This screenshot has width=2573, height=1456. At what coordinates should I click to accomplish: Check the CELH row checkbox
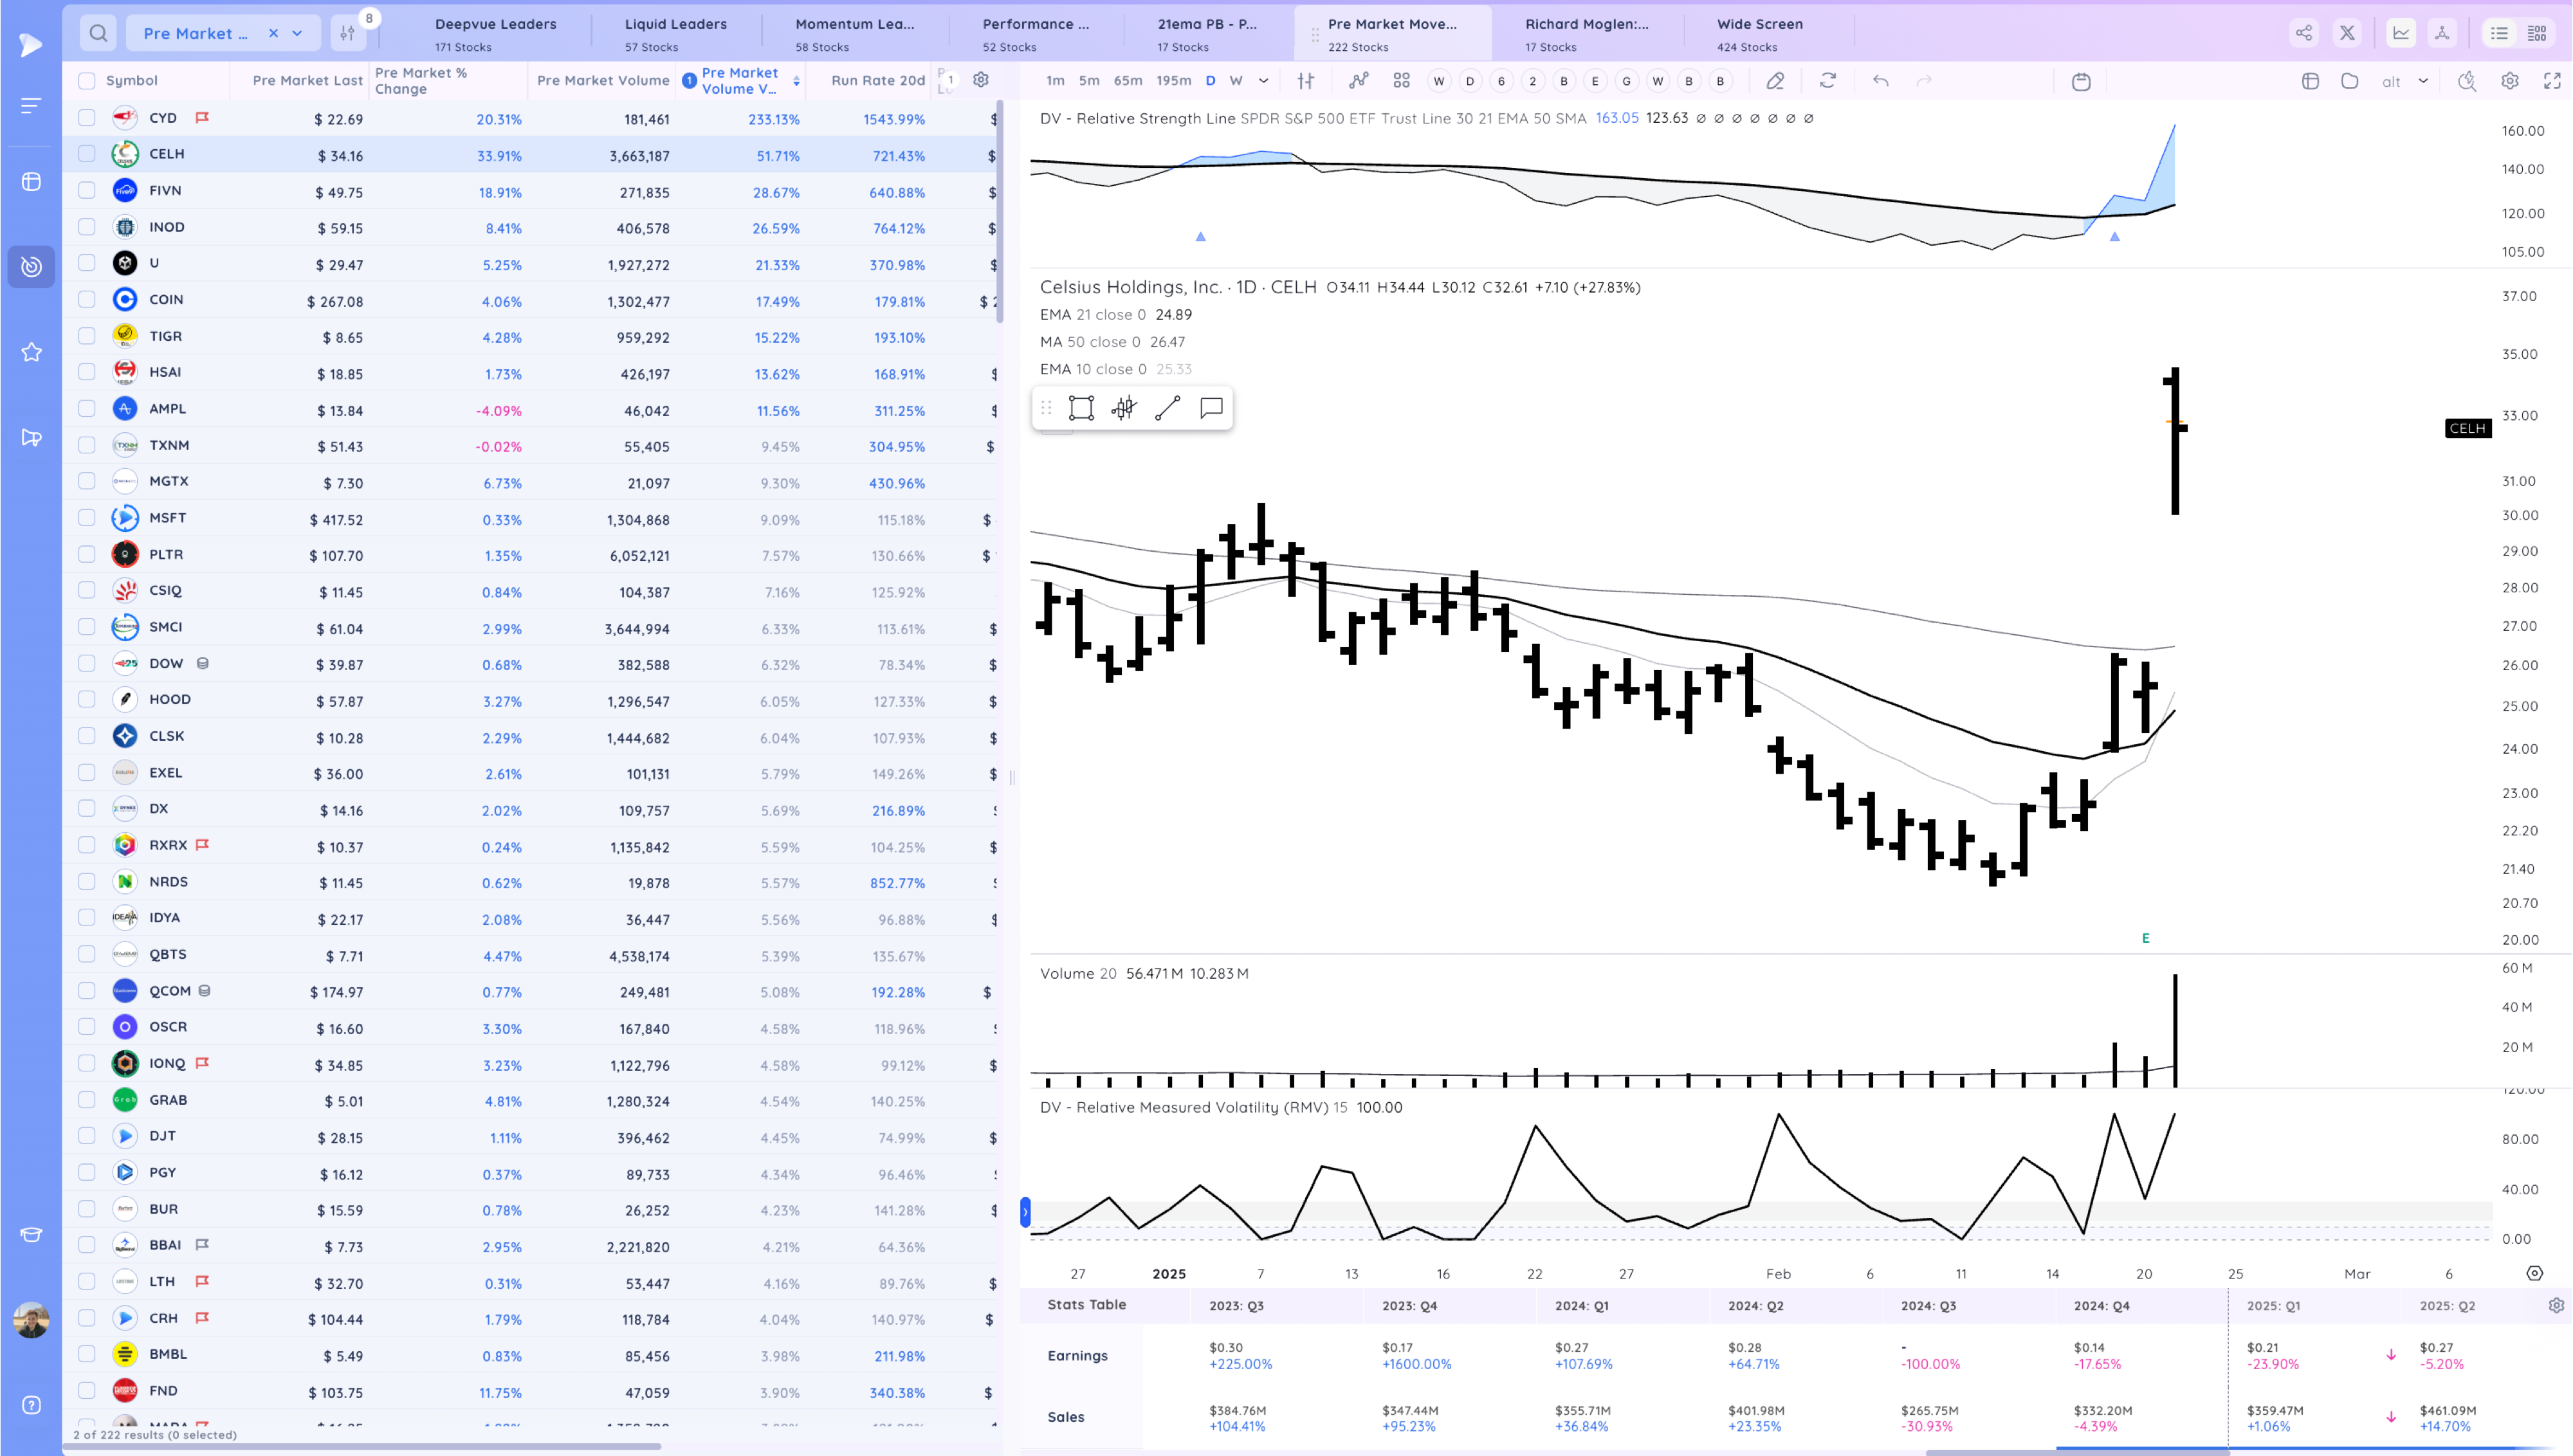tap(87, 154)
